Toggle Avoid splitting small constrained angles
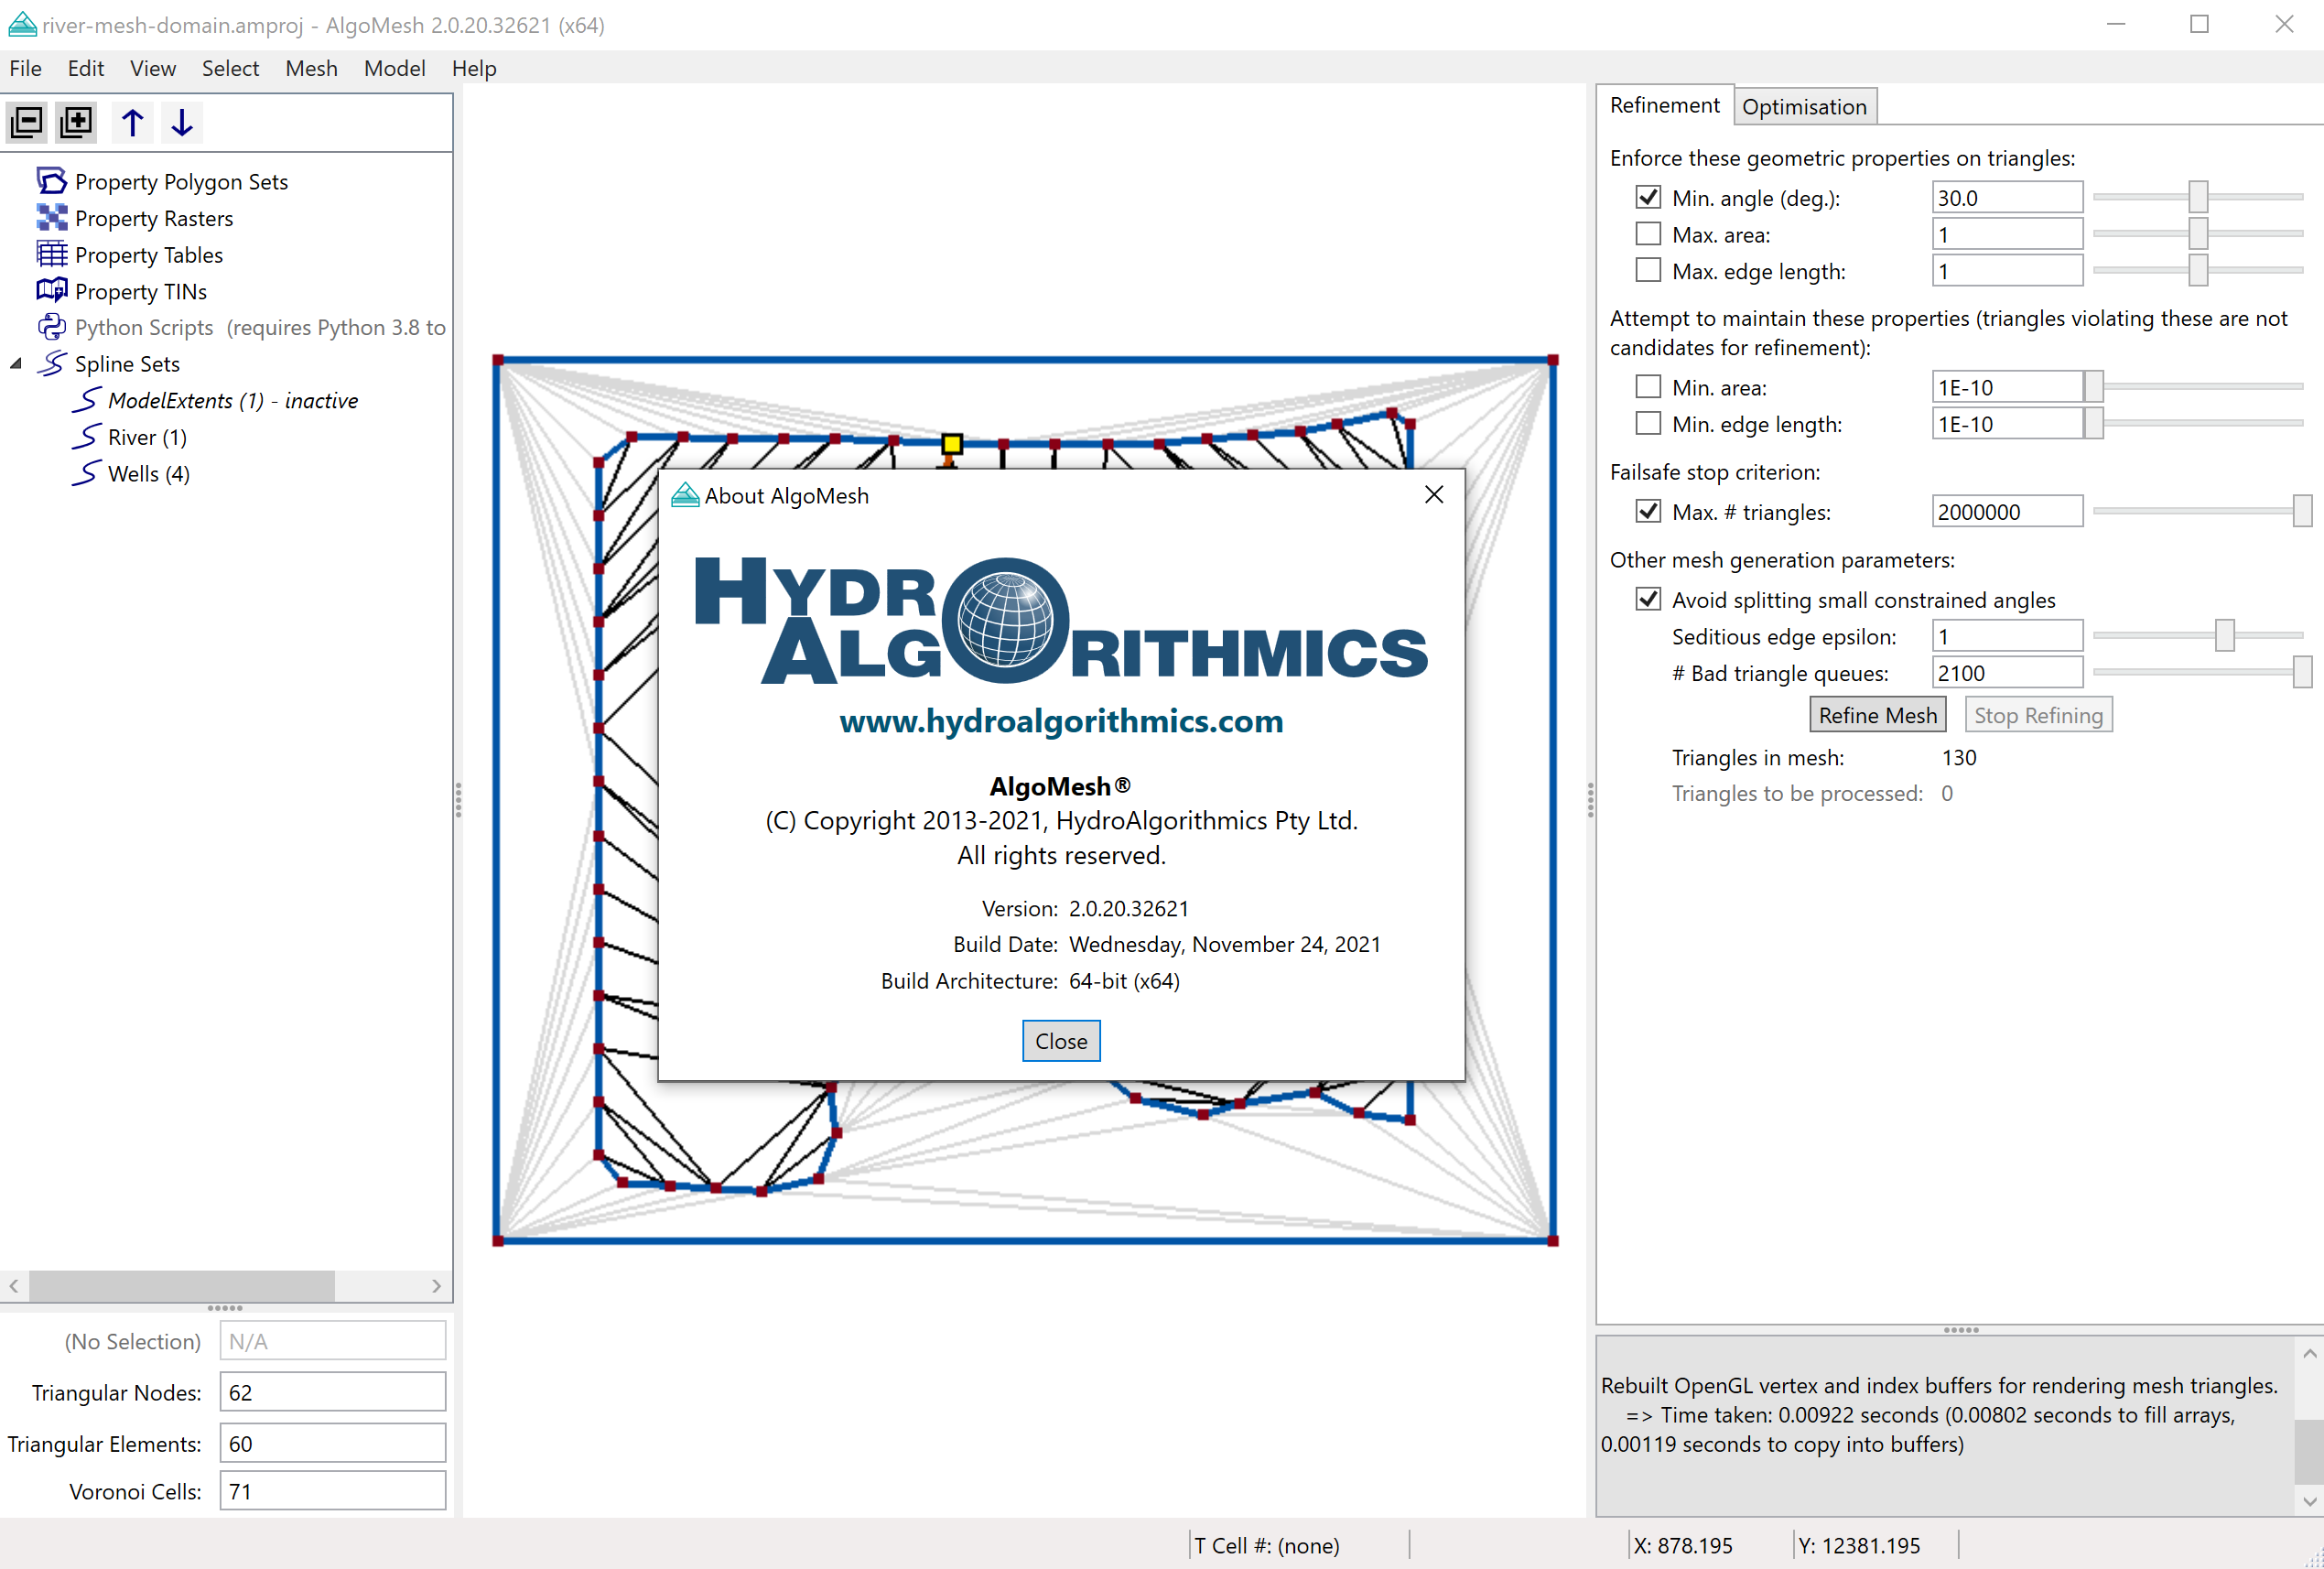Viewport: 2324px width, 1569px height. tap(1648, 599)
